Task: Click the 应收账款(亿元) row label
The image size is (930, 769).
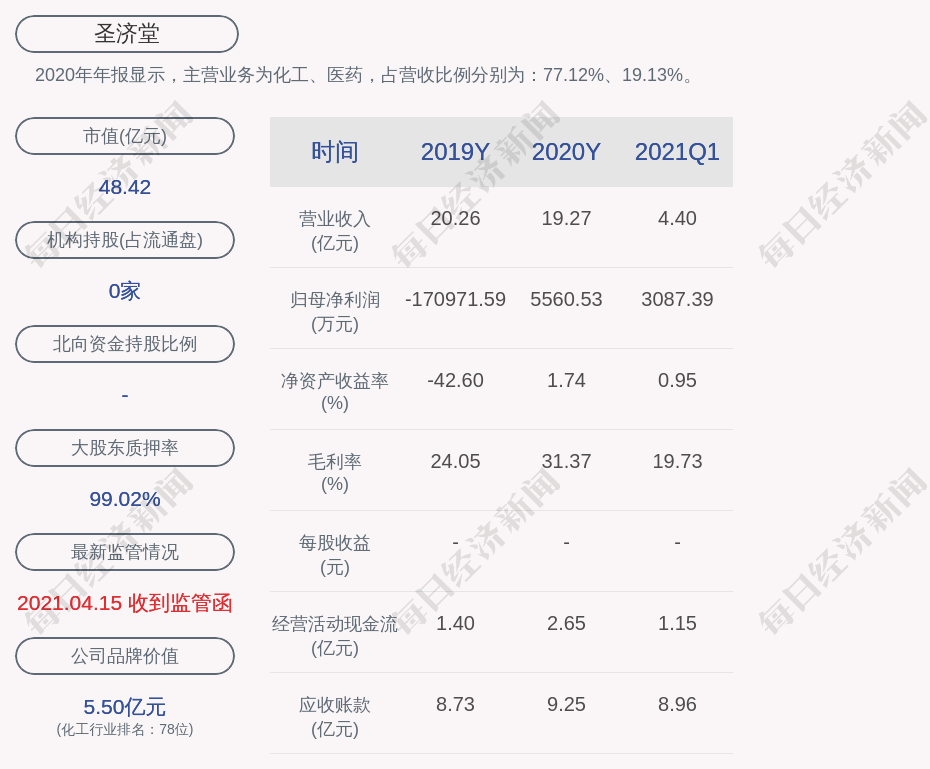Action: [x=335, y=717]
